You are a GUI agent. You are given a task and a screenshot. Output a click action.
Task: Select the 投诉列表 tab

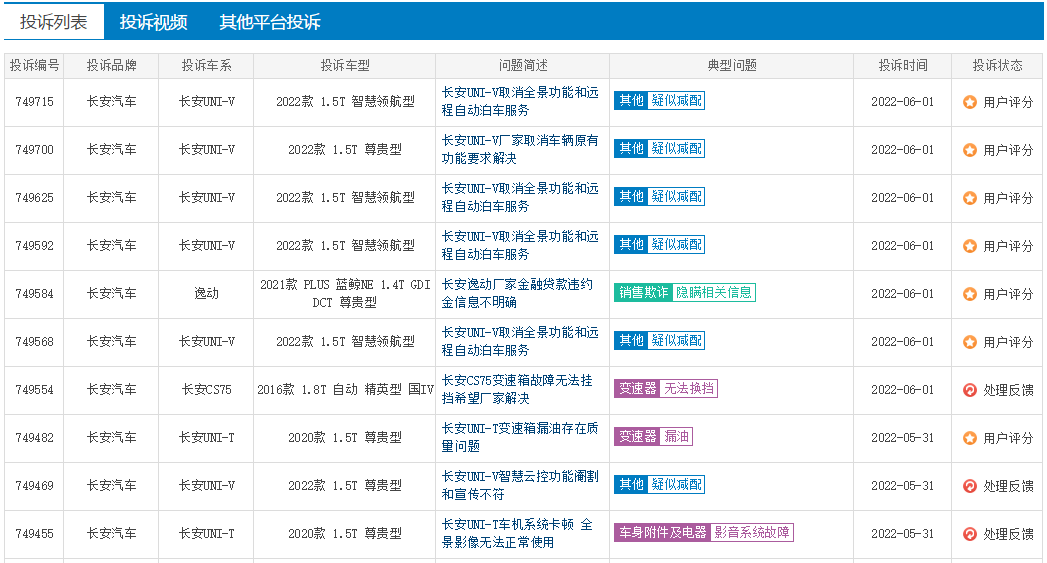point(54,22)
